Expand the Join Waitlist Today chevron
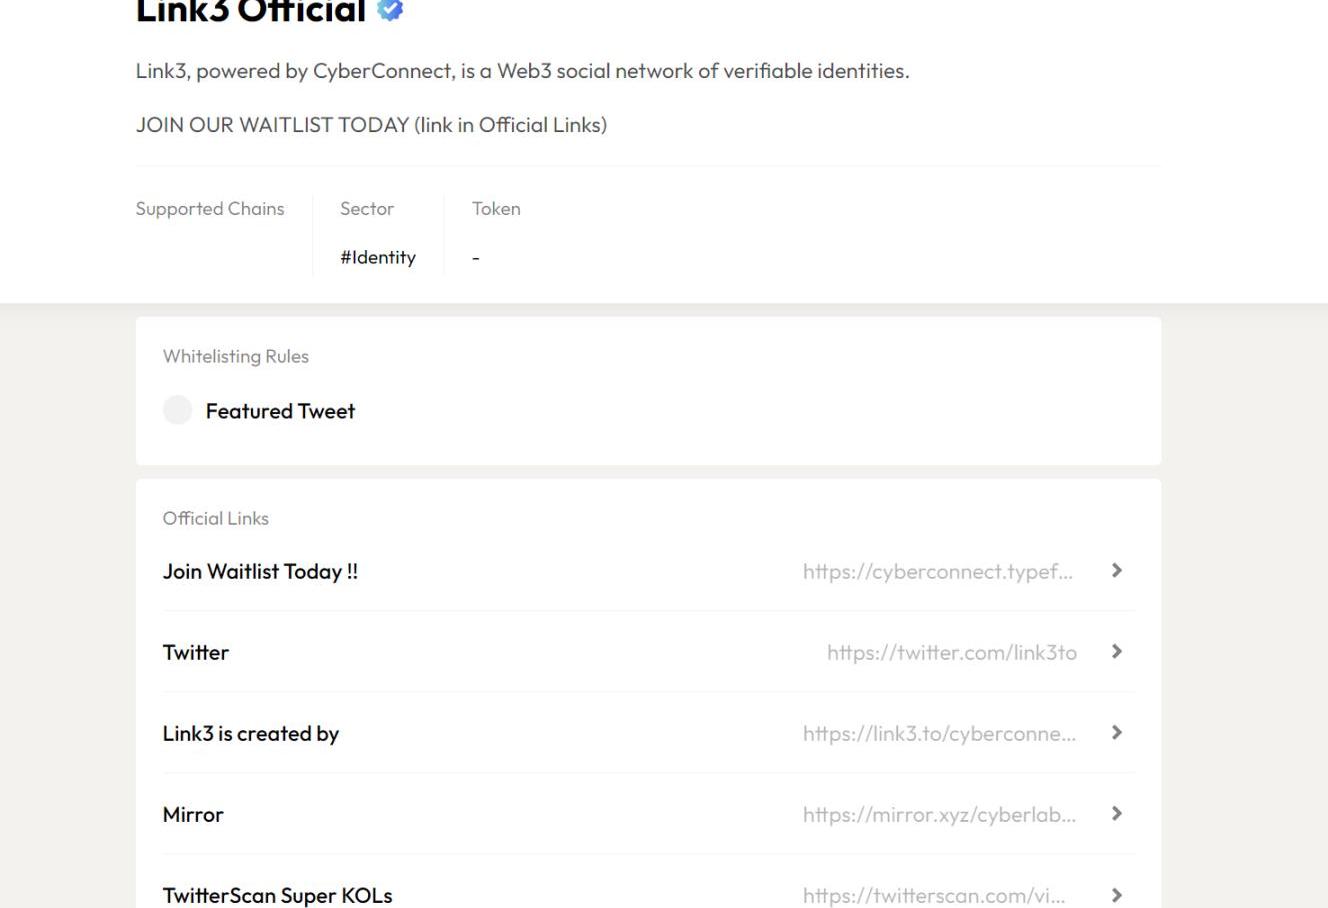The image size is (1328, 908). [1117, 570]
